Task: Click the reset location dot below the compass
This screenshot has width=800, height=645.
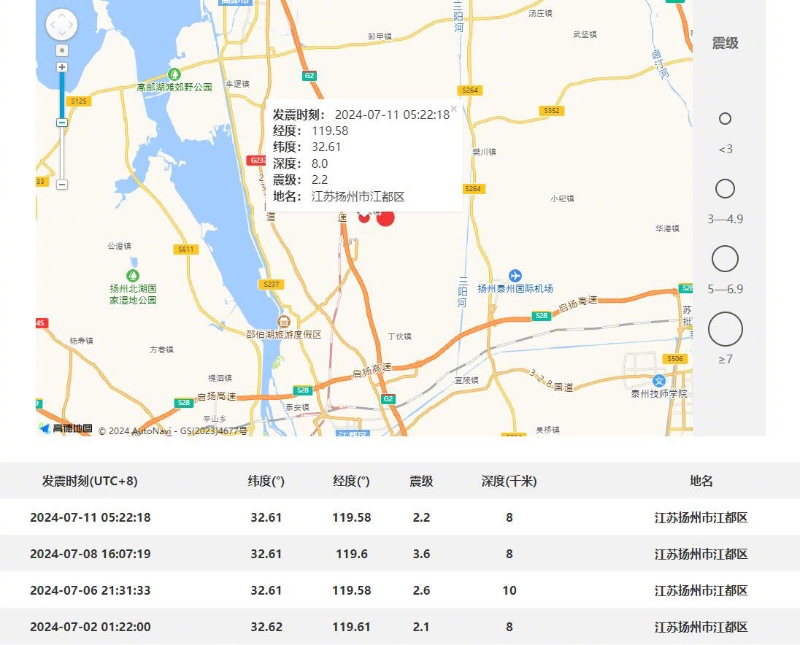Action: coord(62,49)
